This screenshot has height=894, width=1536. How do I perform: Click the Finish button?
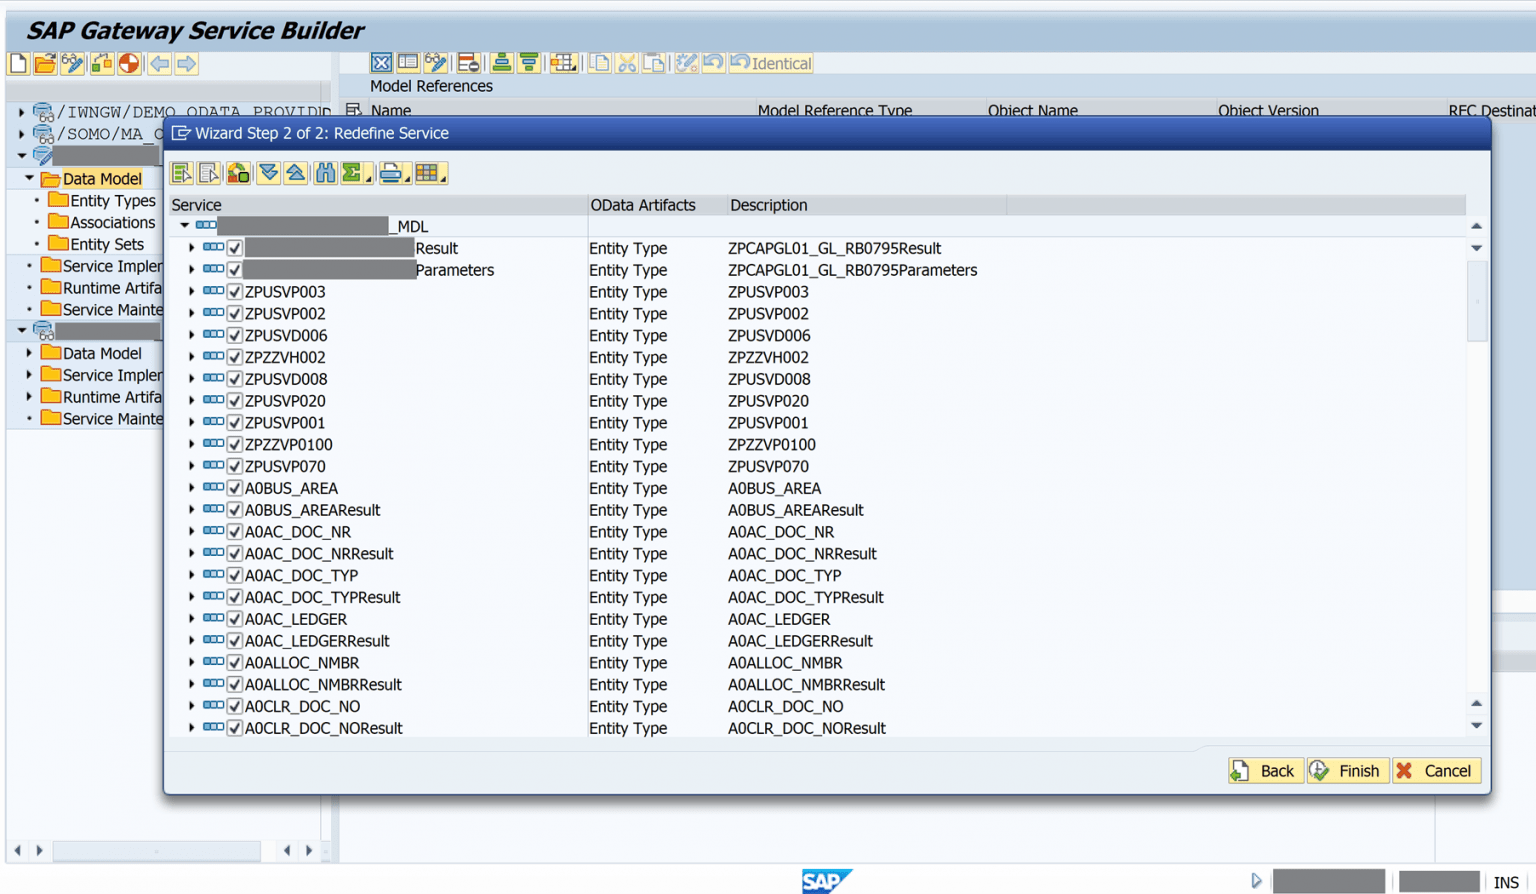(x=1347, y=770)
